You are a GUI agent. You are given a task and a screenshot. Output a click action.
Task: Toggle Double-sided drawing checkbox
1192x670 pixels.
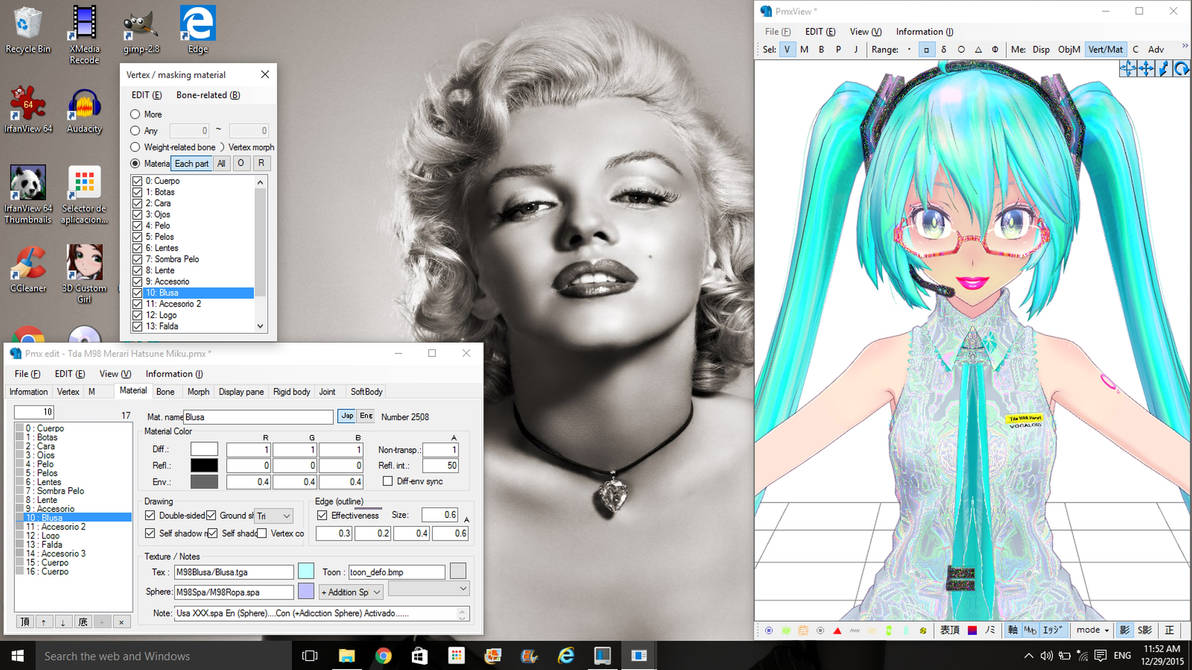tap(150, 516)
